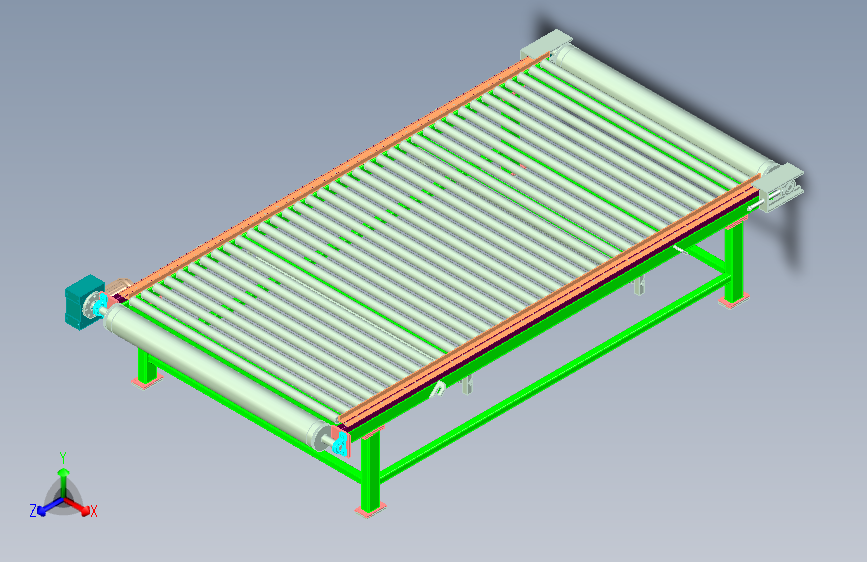Select the gray bearing housing at far right end
The height and width of the screenshot is (562, 867).
(x=781, y=188)
